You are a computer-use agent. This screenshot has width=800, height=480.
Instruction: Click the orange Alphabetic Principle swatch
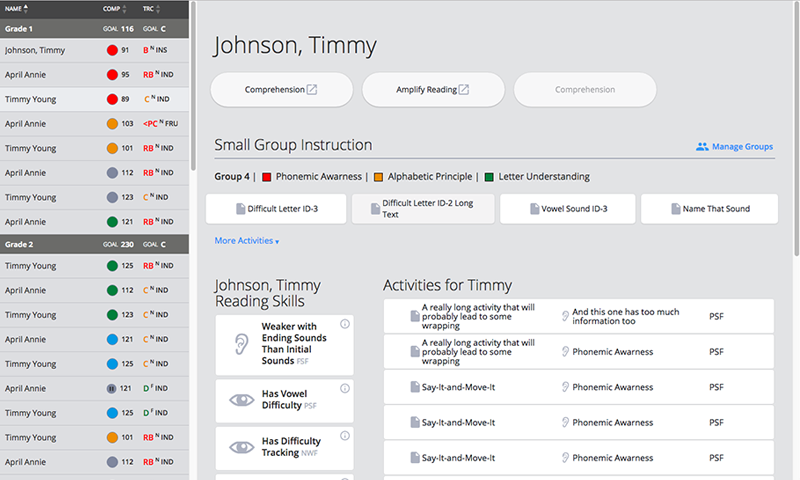click(378, 177)
